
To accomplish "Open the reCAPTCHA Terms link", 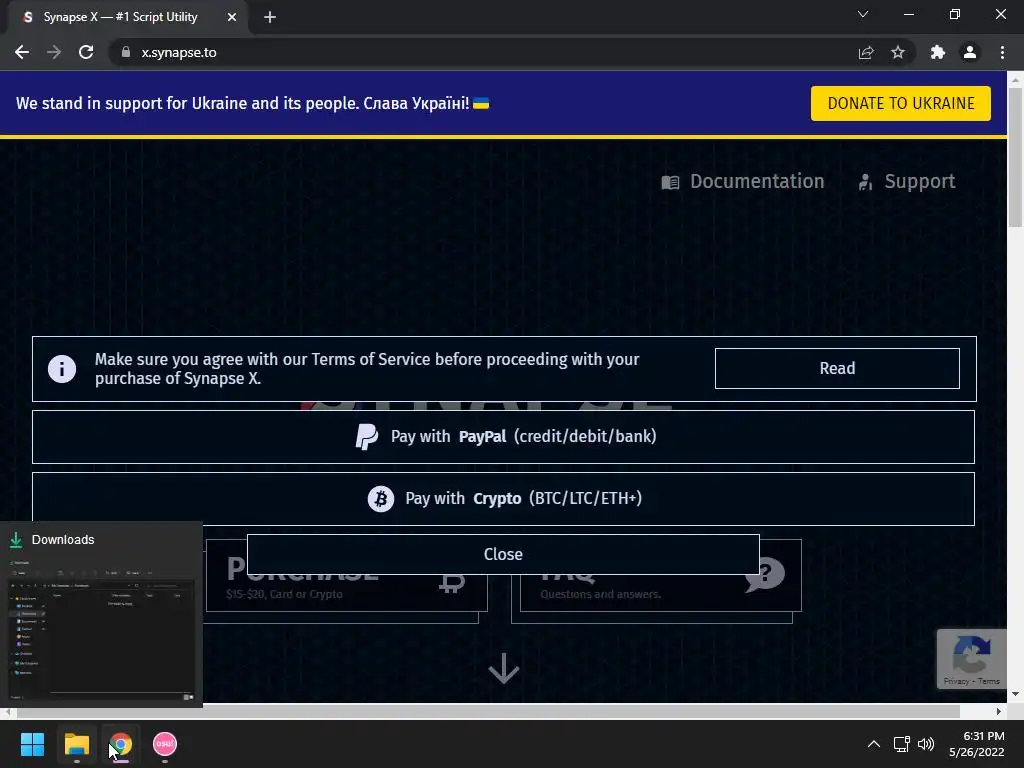I will [989, 681].
